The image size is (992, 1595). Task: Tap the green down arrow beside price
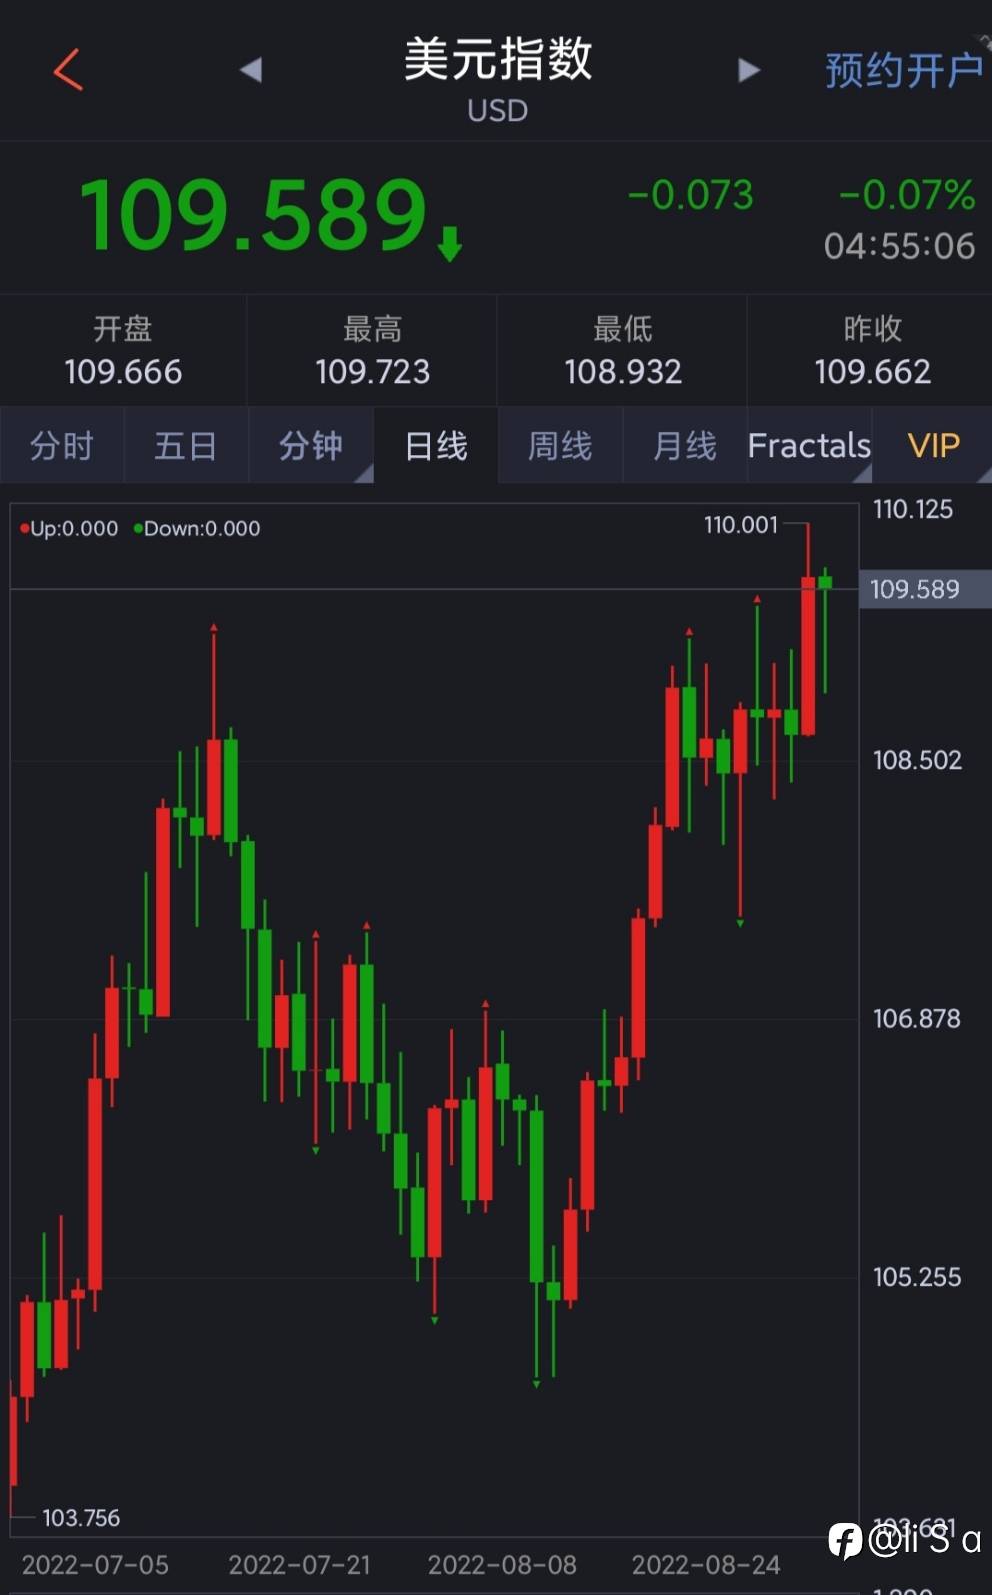[x=450, y=242]
